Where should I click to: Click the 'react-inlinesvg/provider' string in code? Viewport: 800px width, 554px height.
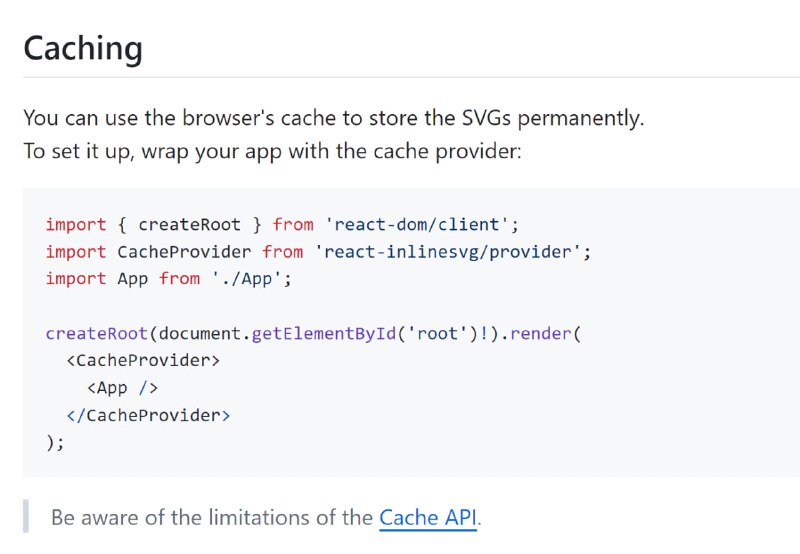(447, 251)
